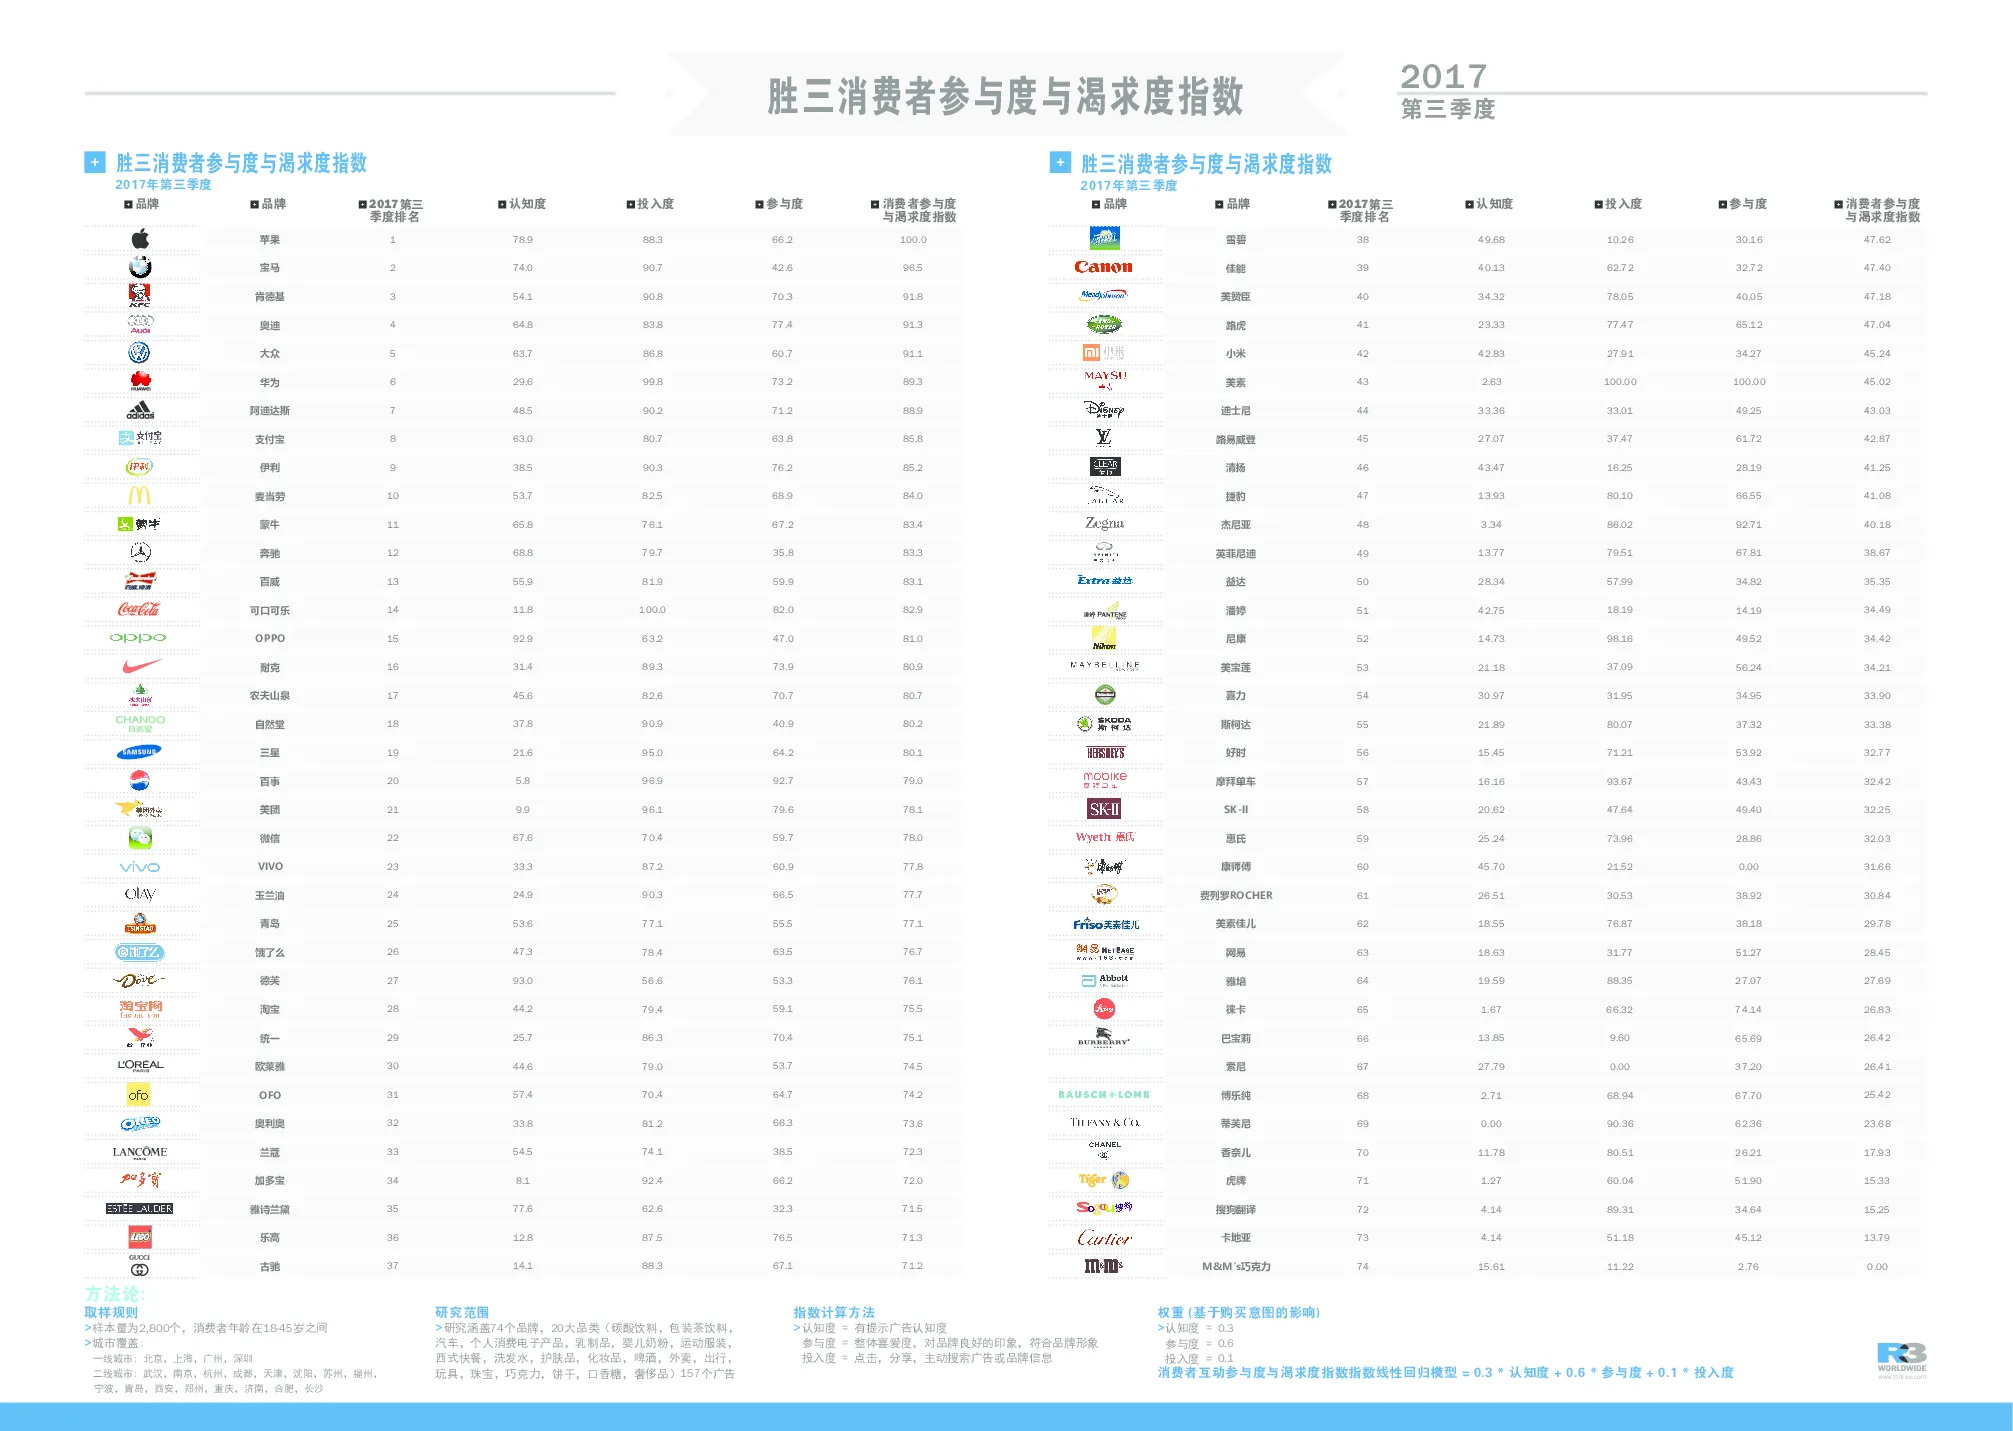
Task: Click the brand name '农夫山泉'
Action: [x=270, y=696]
